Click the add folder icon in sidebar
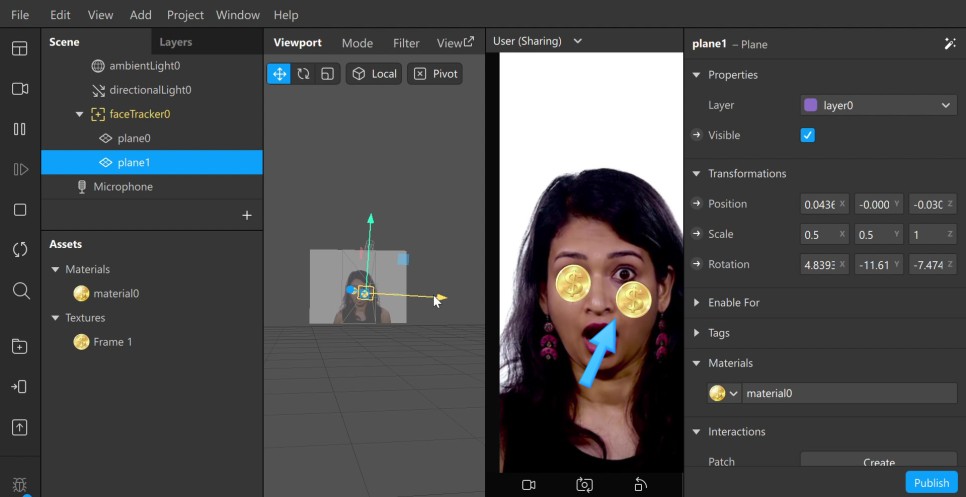Viewport: 966px width, 497px height. (x=20, y=347)
